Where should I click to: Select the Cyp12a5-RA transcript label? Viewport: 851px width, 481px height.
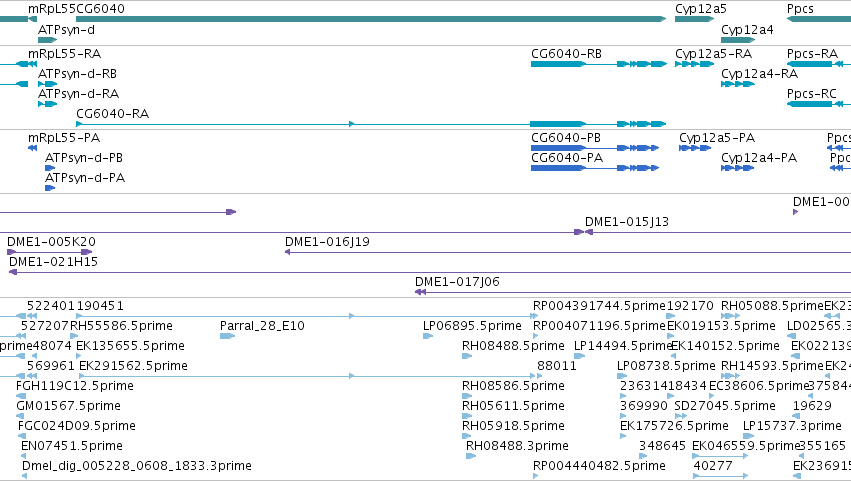(714, 54)
